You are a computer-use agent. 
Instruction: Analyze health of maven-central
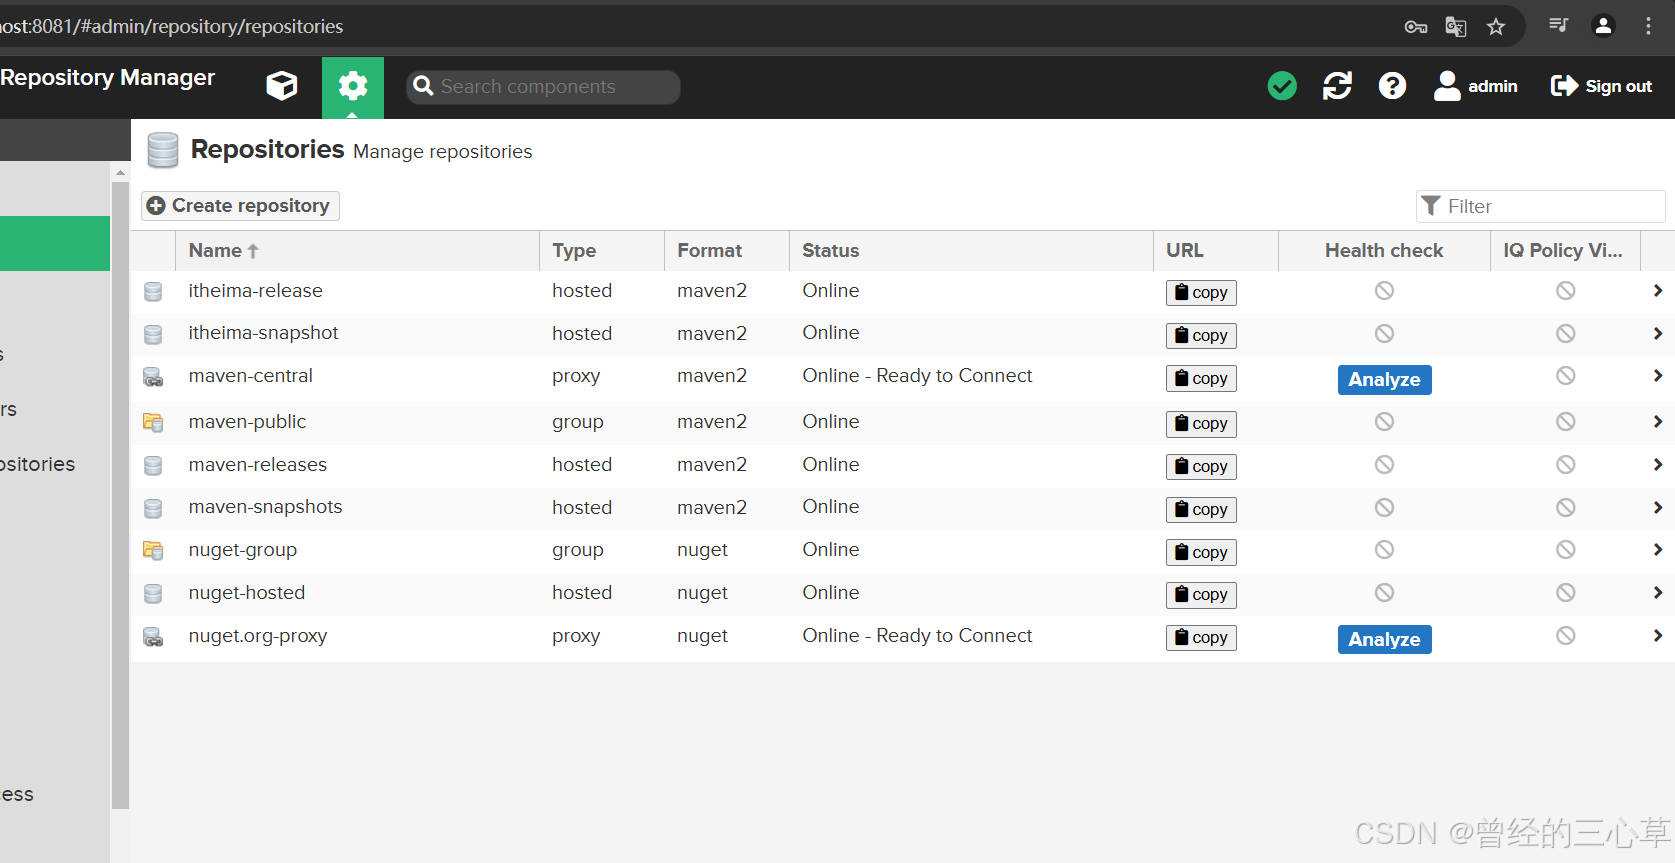(x=1384, y=379)
